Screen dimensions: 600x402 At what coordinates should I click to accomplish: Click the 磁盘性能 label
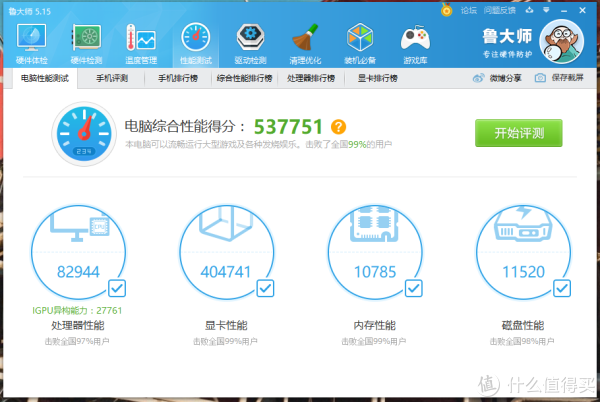click(x=523, y=326)
